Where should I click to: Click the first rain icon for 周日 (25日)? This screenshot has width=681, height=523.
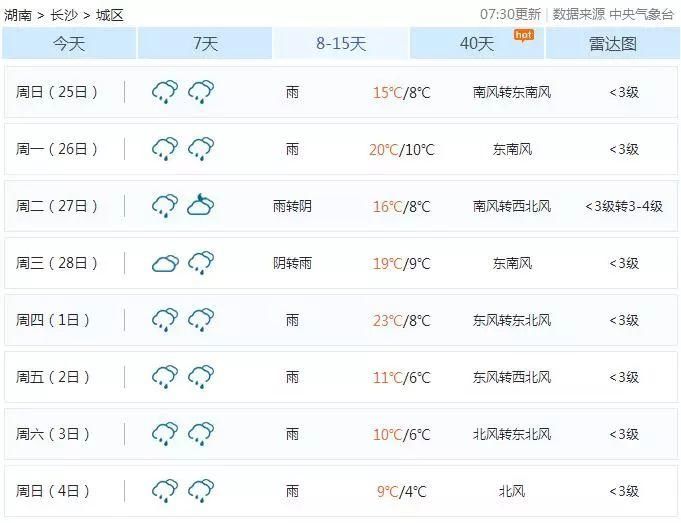(x=165, y=93)
